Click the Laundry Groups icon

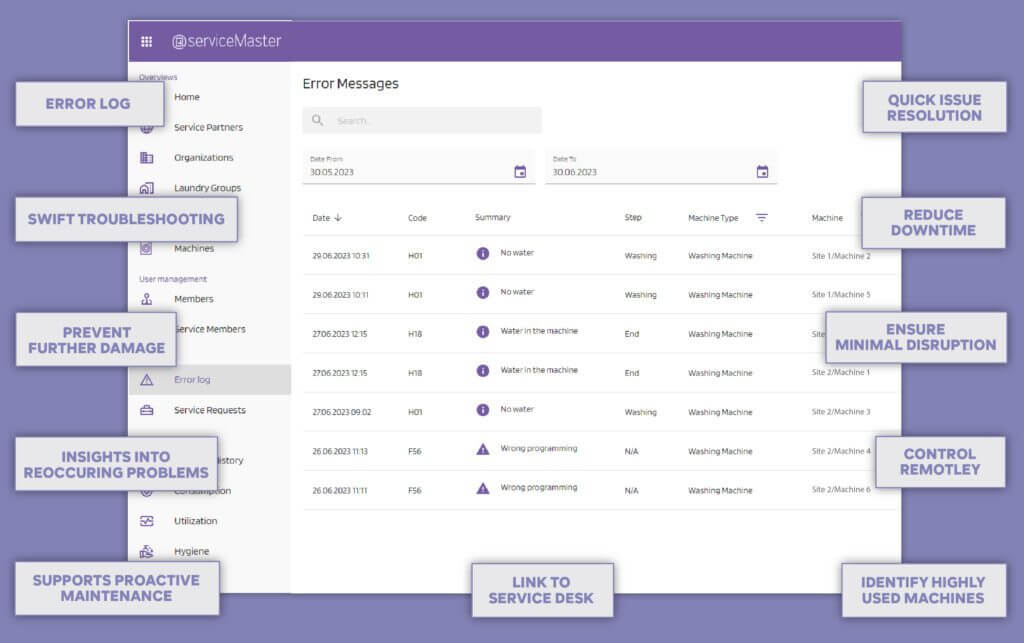coord(147,188)
